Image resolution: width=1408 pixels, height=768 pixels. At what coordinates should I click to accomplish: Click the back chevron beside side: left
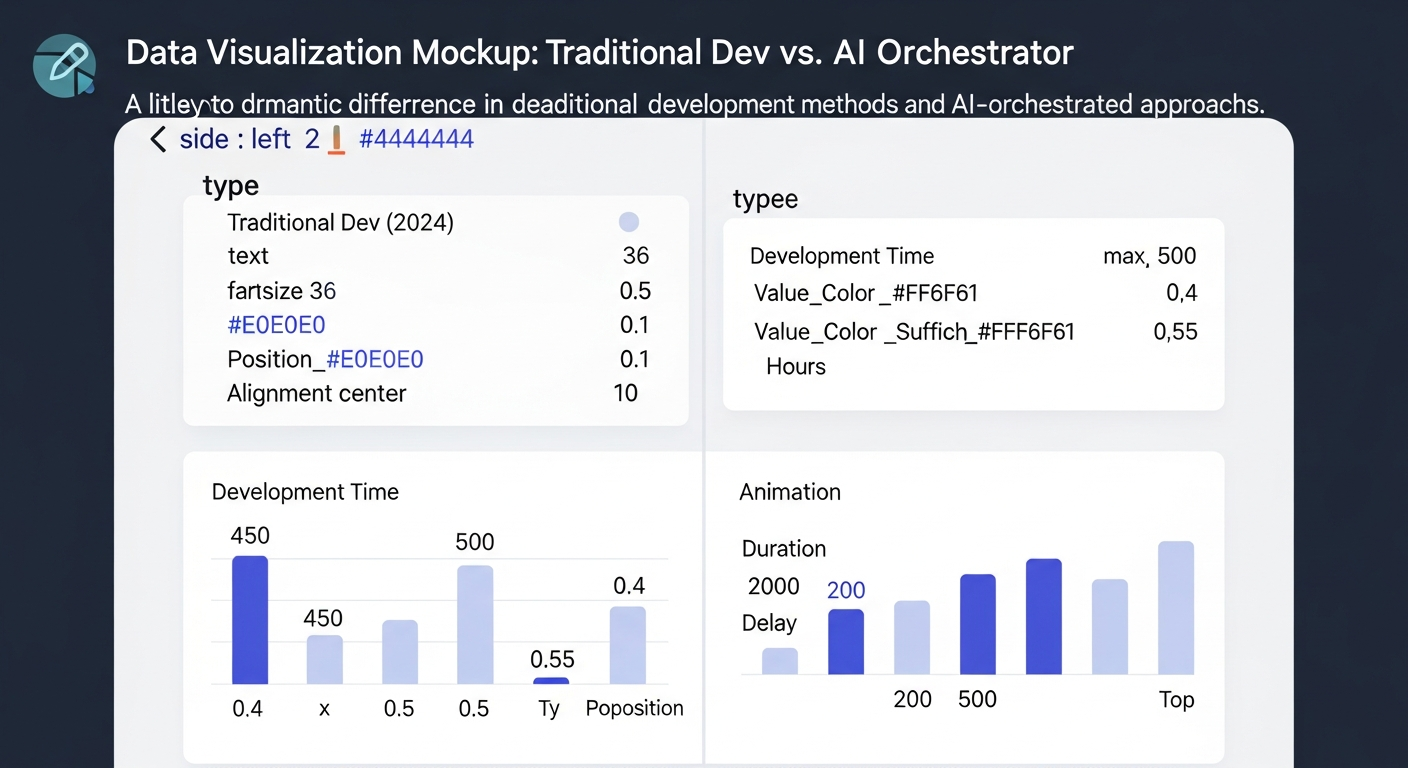tap(158, 139)
